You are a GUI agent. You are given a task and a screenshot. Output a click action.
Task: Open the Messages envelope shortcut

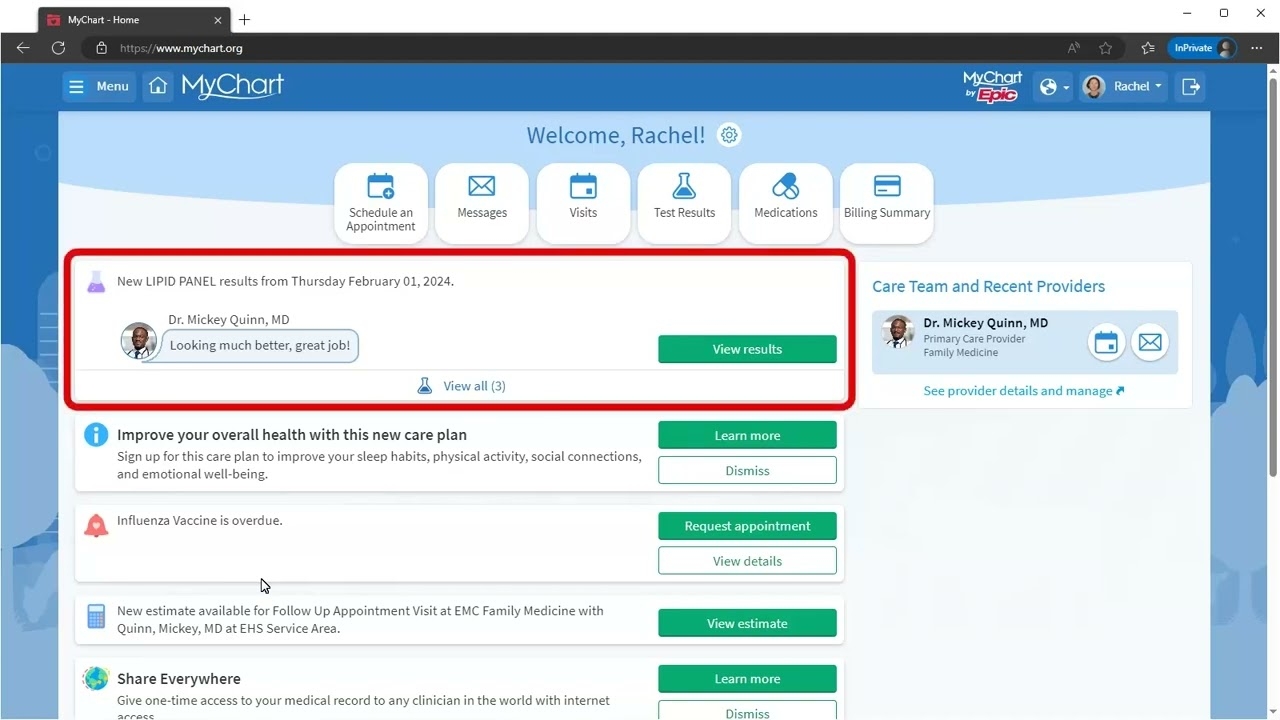click(482, 203)
